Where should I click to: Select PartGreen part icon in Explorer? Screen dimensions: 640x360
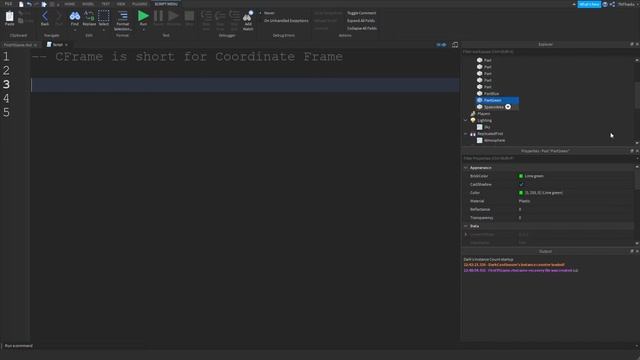point(480,100)
